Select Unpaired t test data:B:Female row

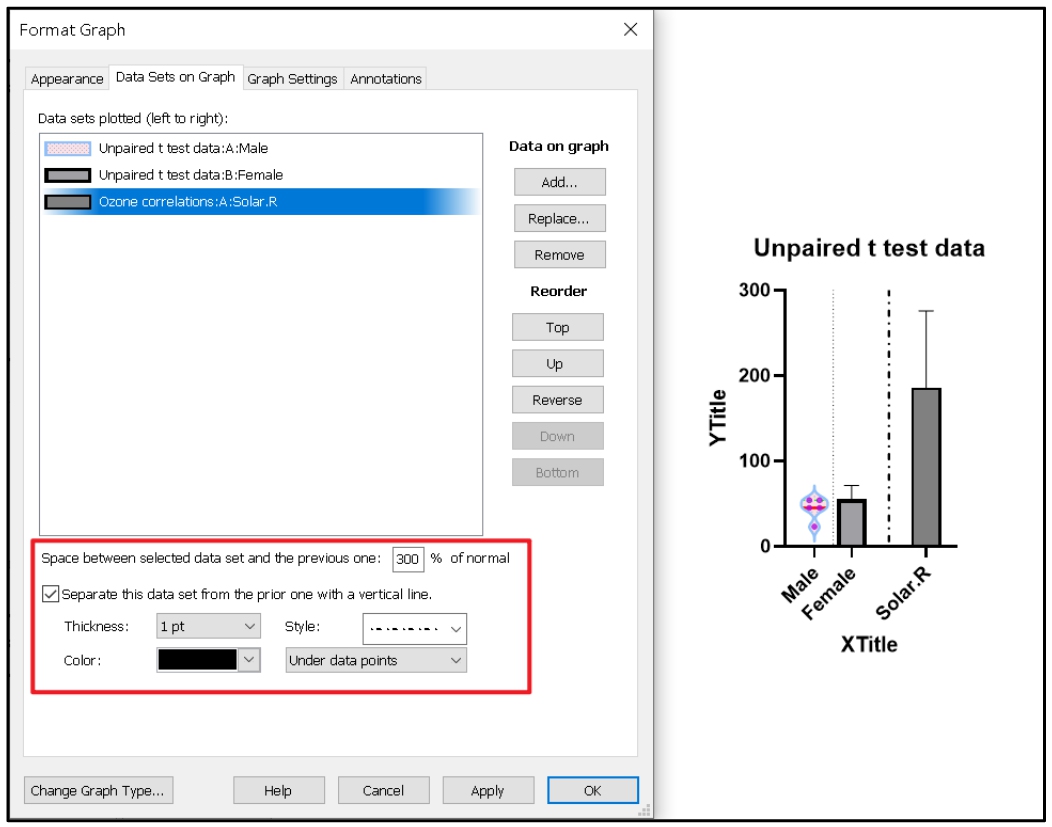pyautogui.click(x=261, y=175)
